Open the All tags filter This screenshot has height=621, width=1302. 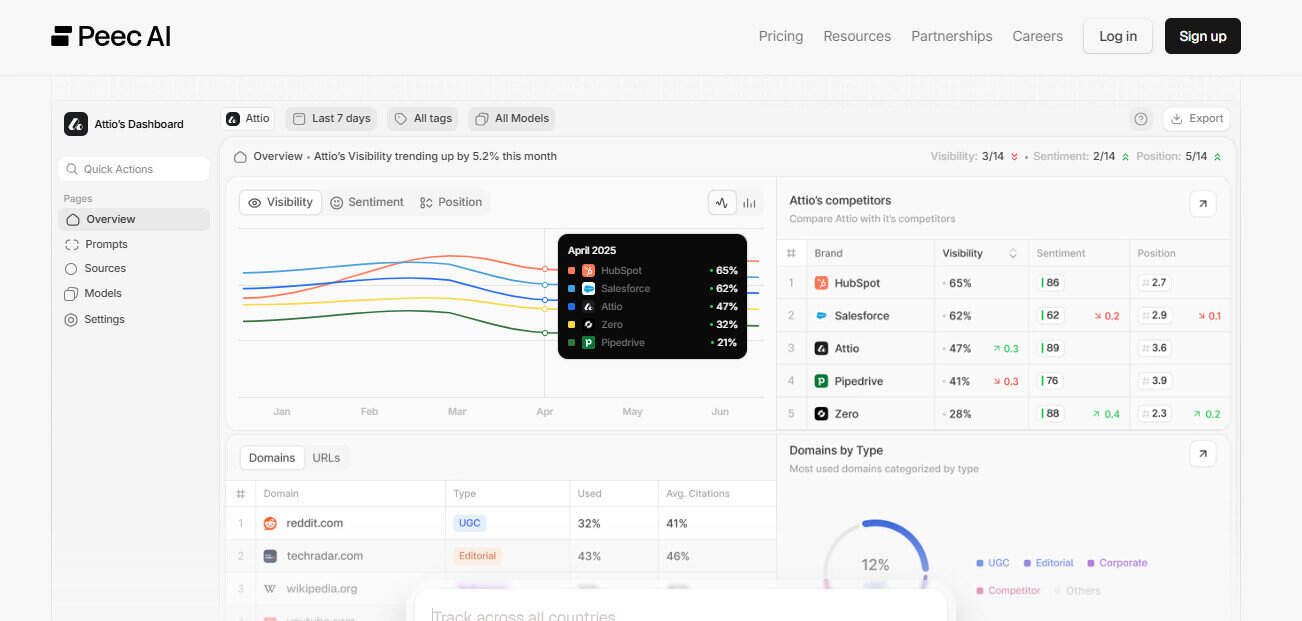422,118
